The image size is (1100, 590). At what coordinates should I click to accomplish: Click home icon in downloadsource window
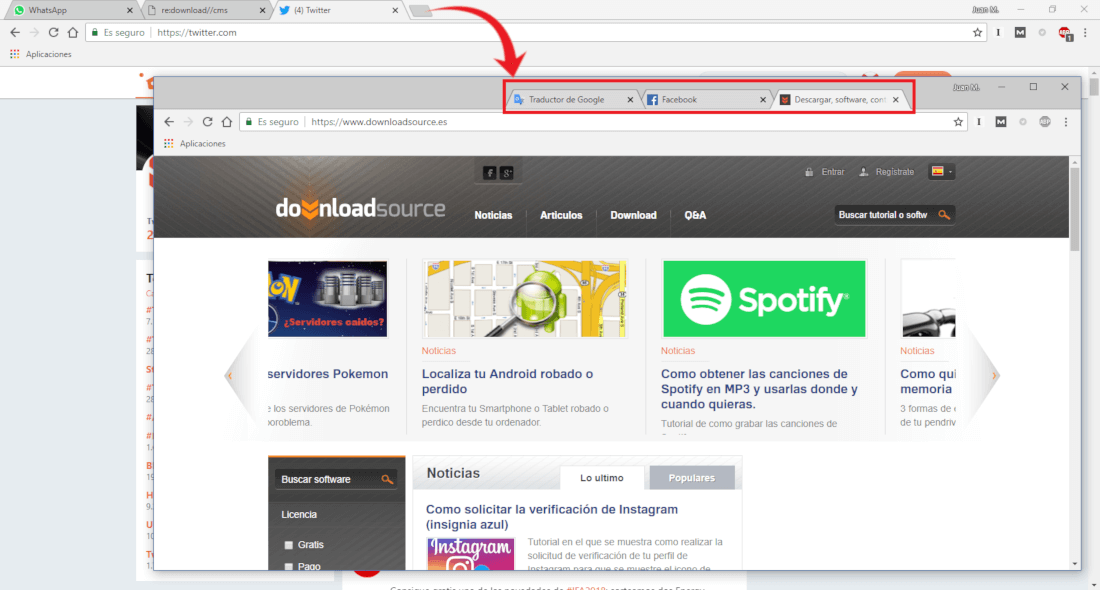(227, 121)
